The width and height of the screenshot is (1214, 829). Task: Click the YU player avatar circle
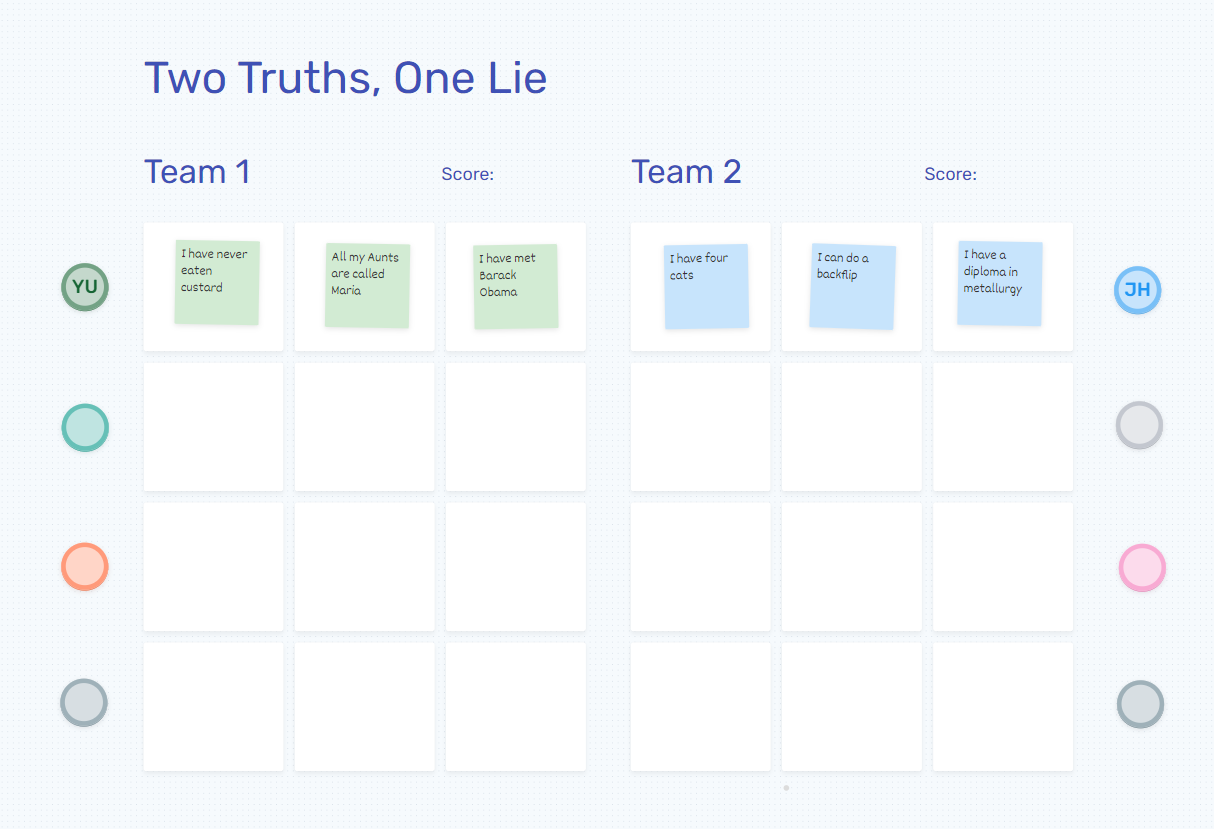click(x=85, y=287)
